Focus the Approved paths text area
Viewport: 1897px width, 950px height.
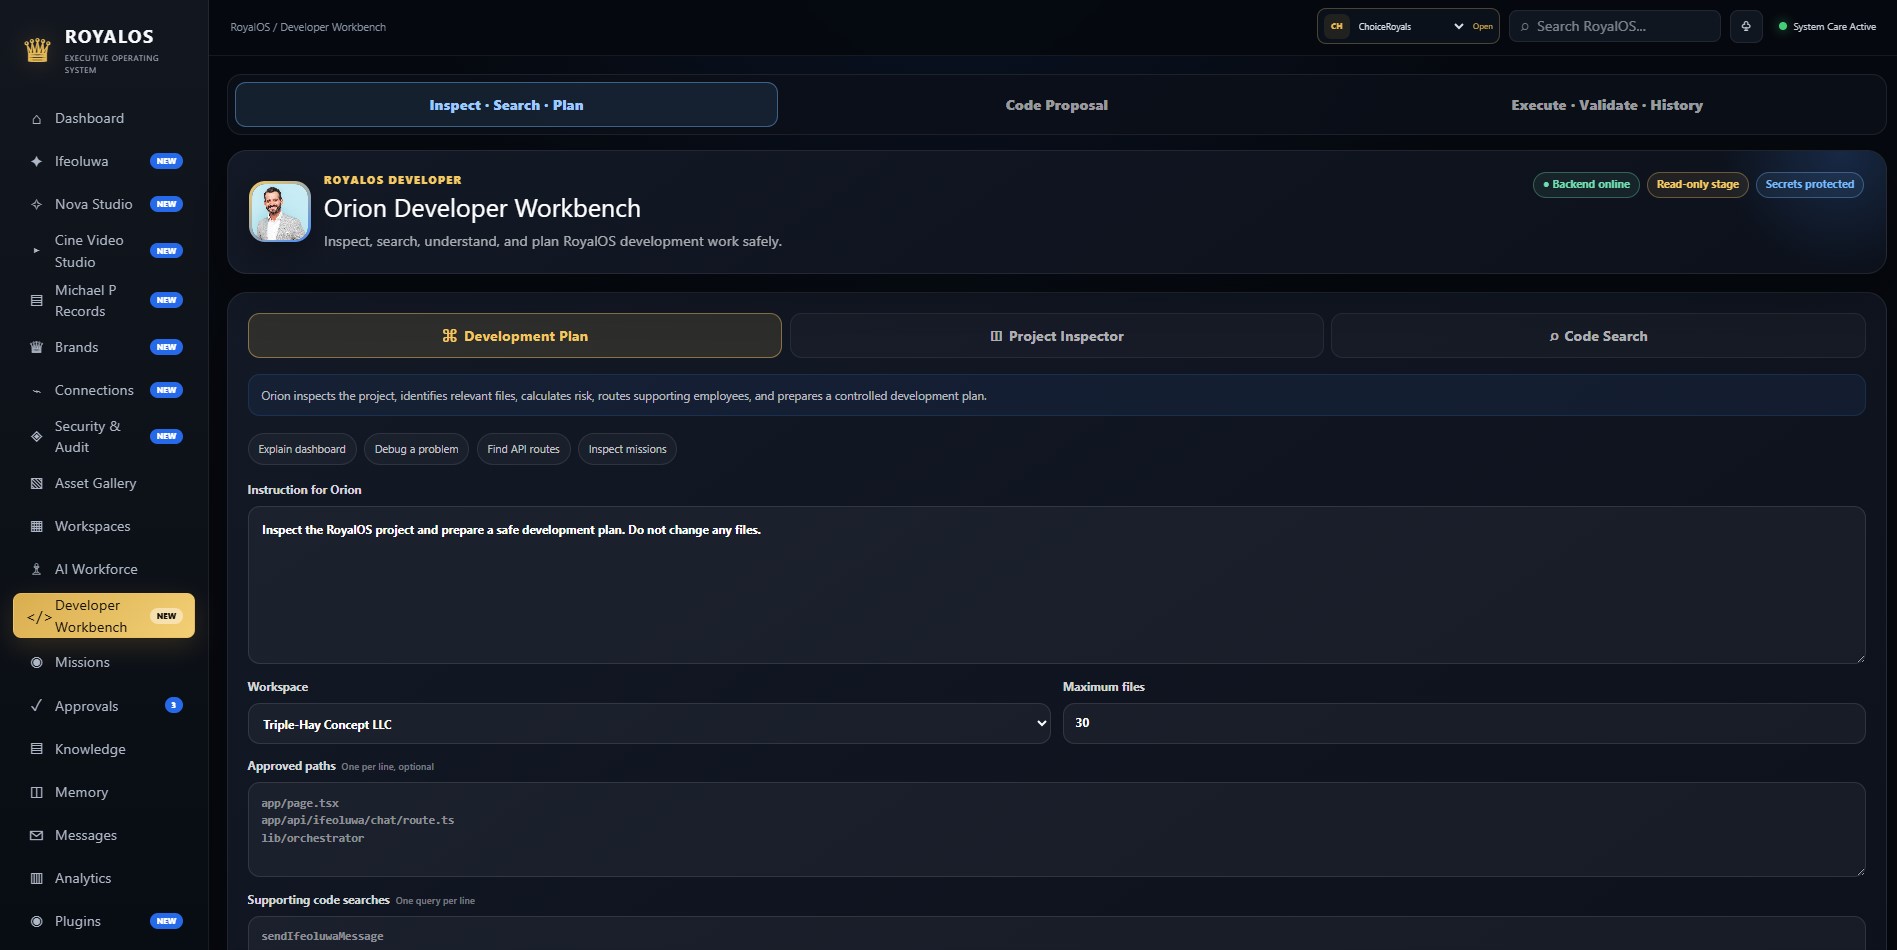click(1056, 829)
